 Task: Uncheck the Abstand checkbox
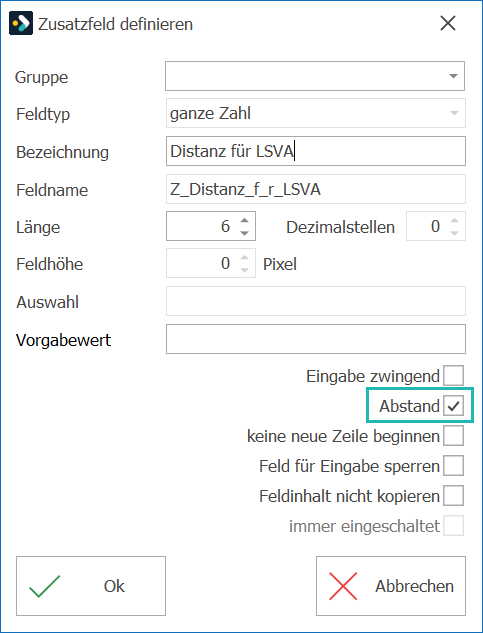coord(453,406)
